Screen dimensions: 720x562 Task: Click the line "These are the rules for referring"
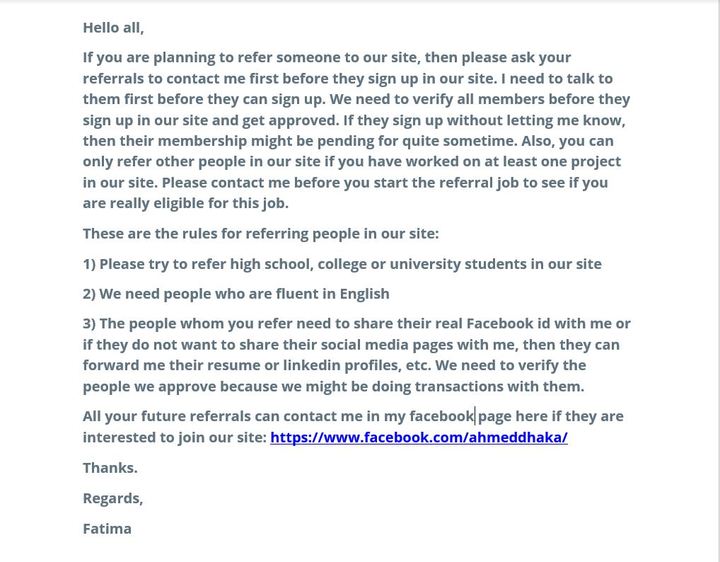pos(261,234)
